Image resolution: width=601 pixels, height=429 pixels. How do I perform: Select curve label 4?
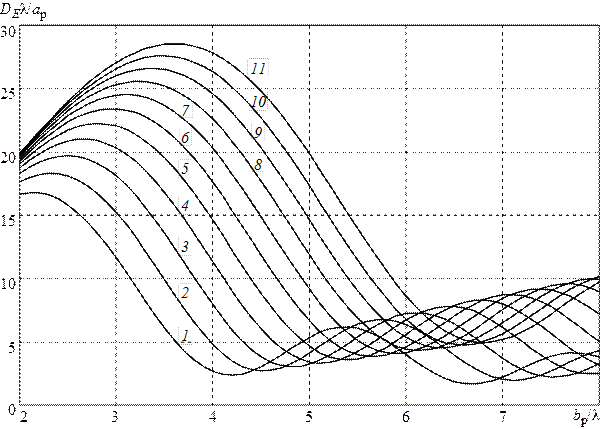click(x=185, y=205)
